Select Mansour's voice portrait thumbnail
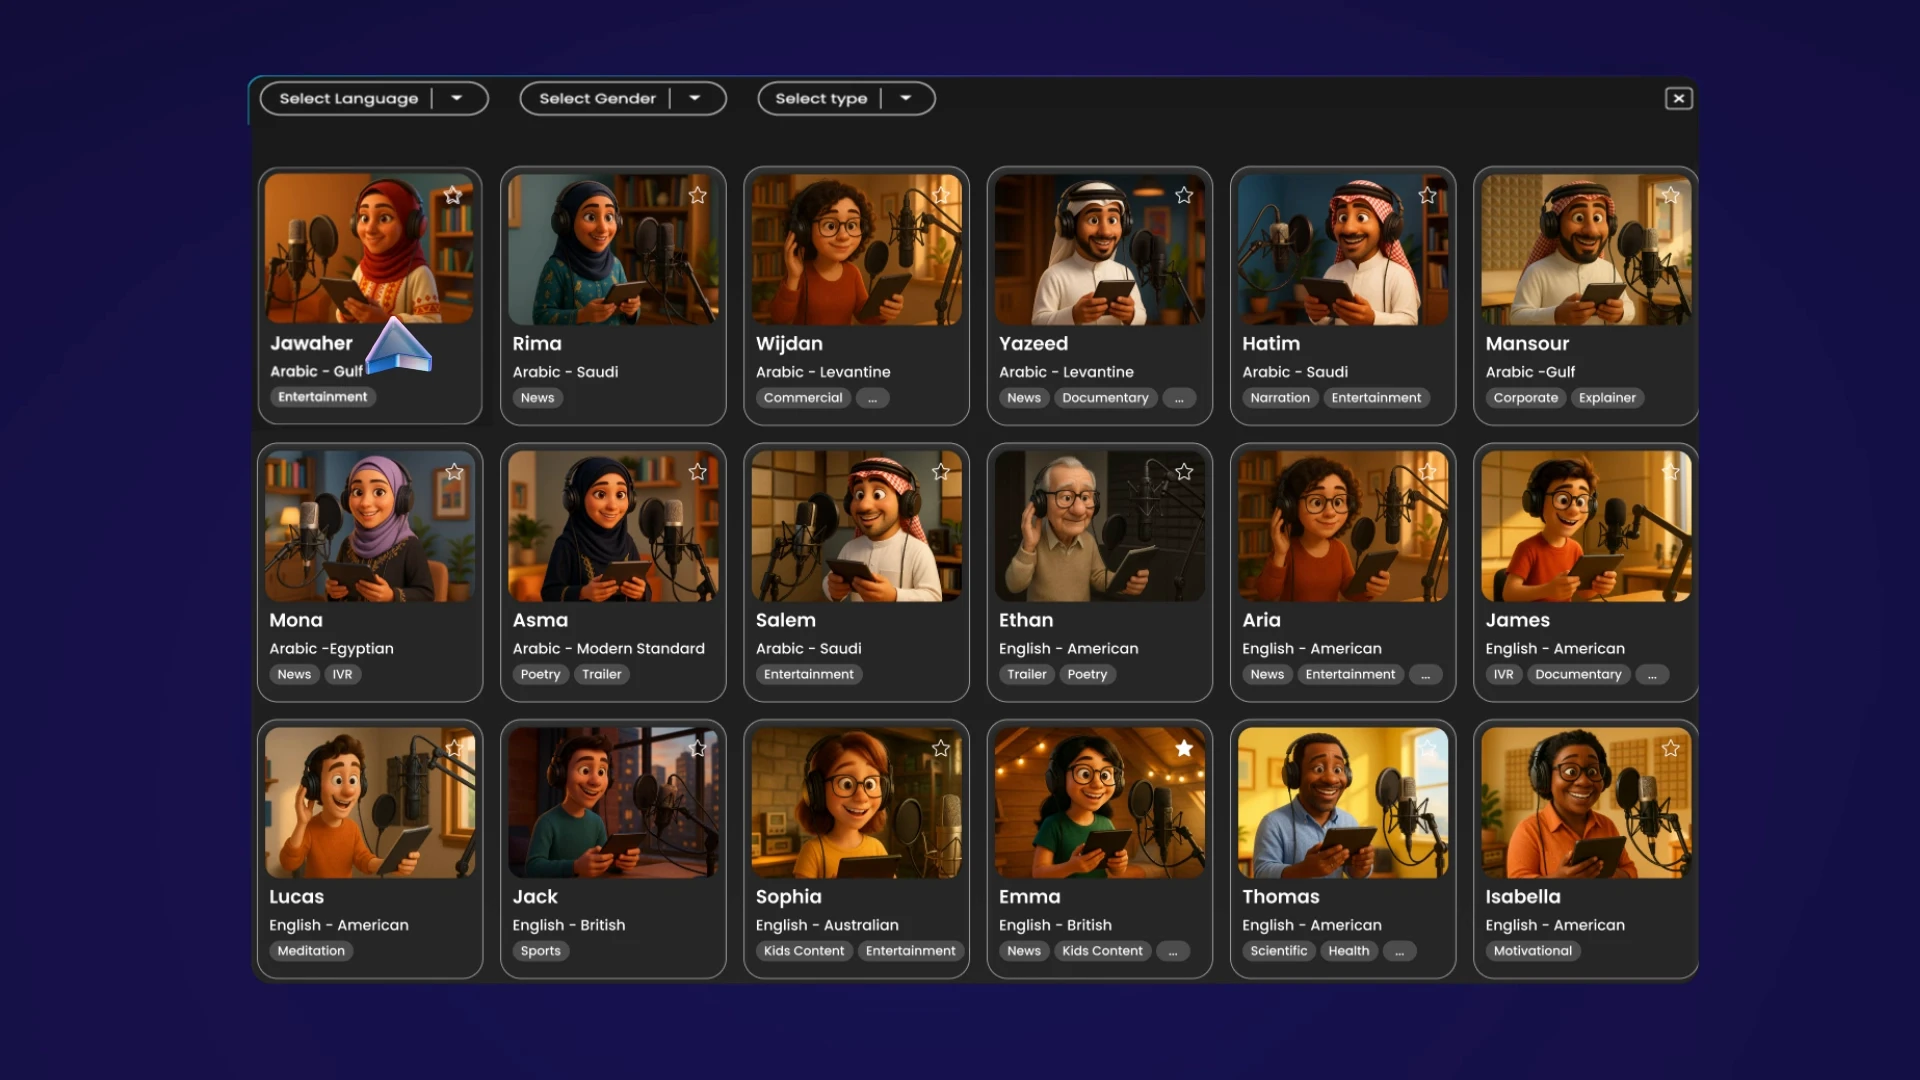 click(1585, 250)
